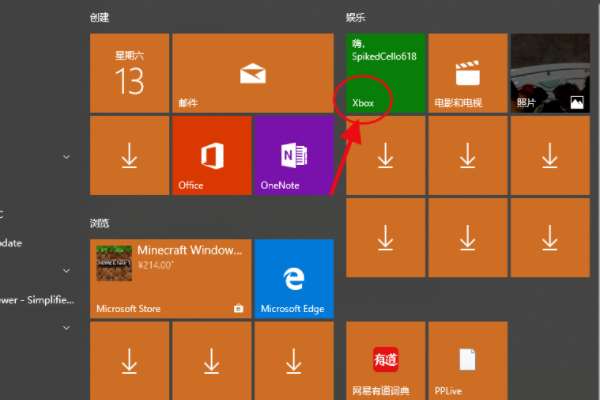Viewport: 600px width, 400px height.
Task: Open the app entry ending in 'date'
Action: click(x=11, y=243)
